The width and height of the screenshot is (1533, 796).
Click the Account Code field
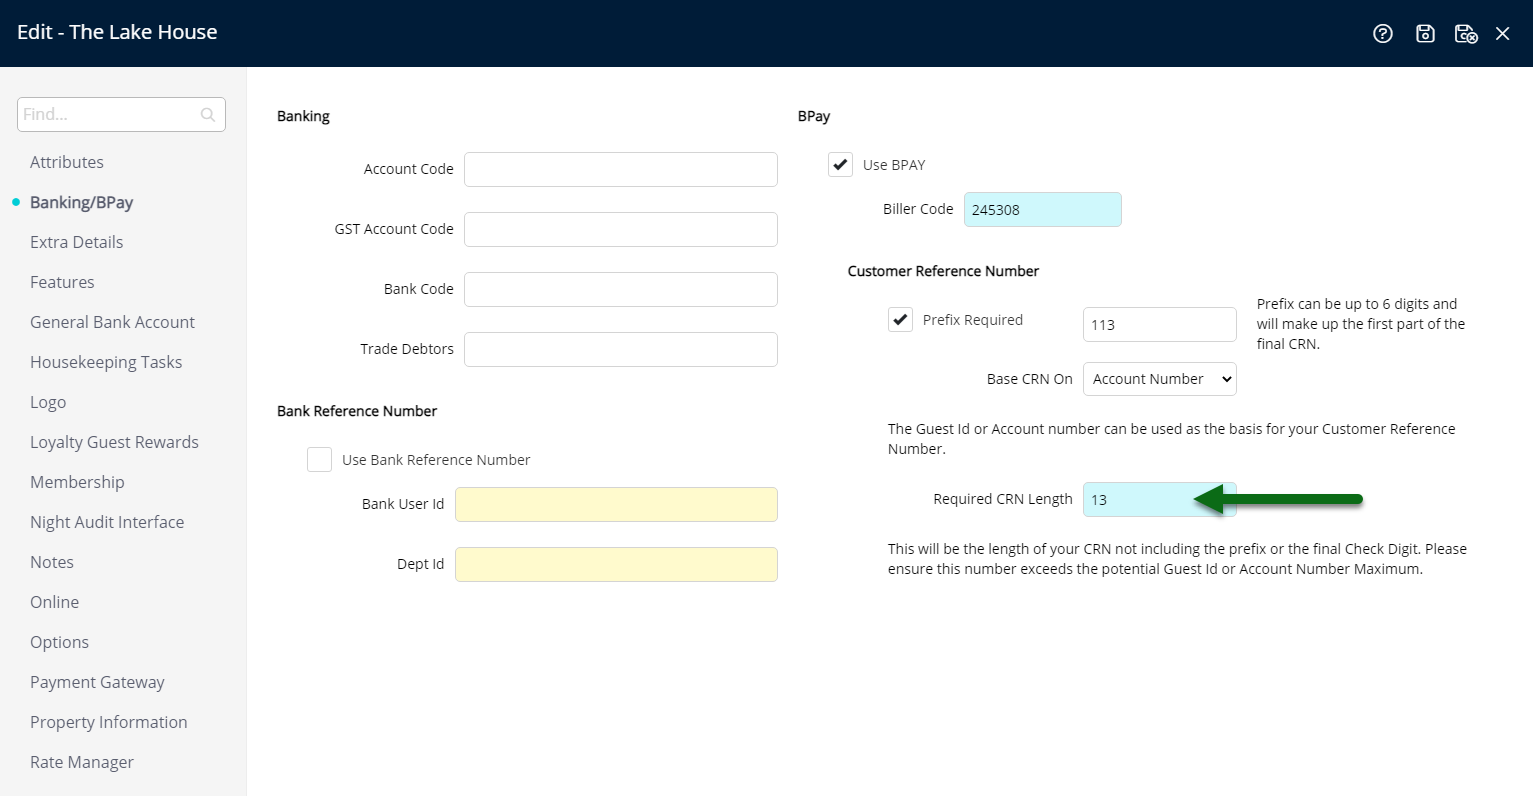pos(621,169)
